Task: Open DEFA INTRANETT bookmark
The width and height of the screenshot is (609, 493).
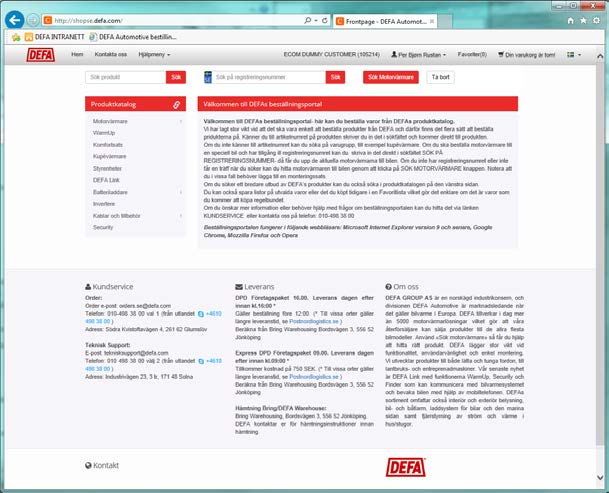Action: pos(54,37)
